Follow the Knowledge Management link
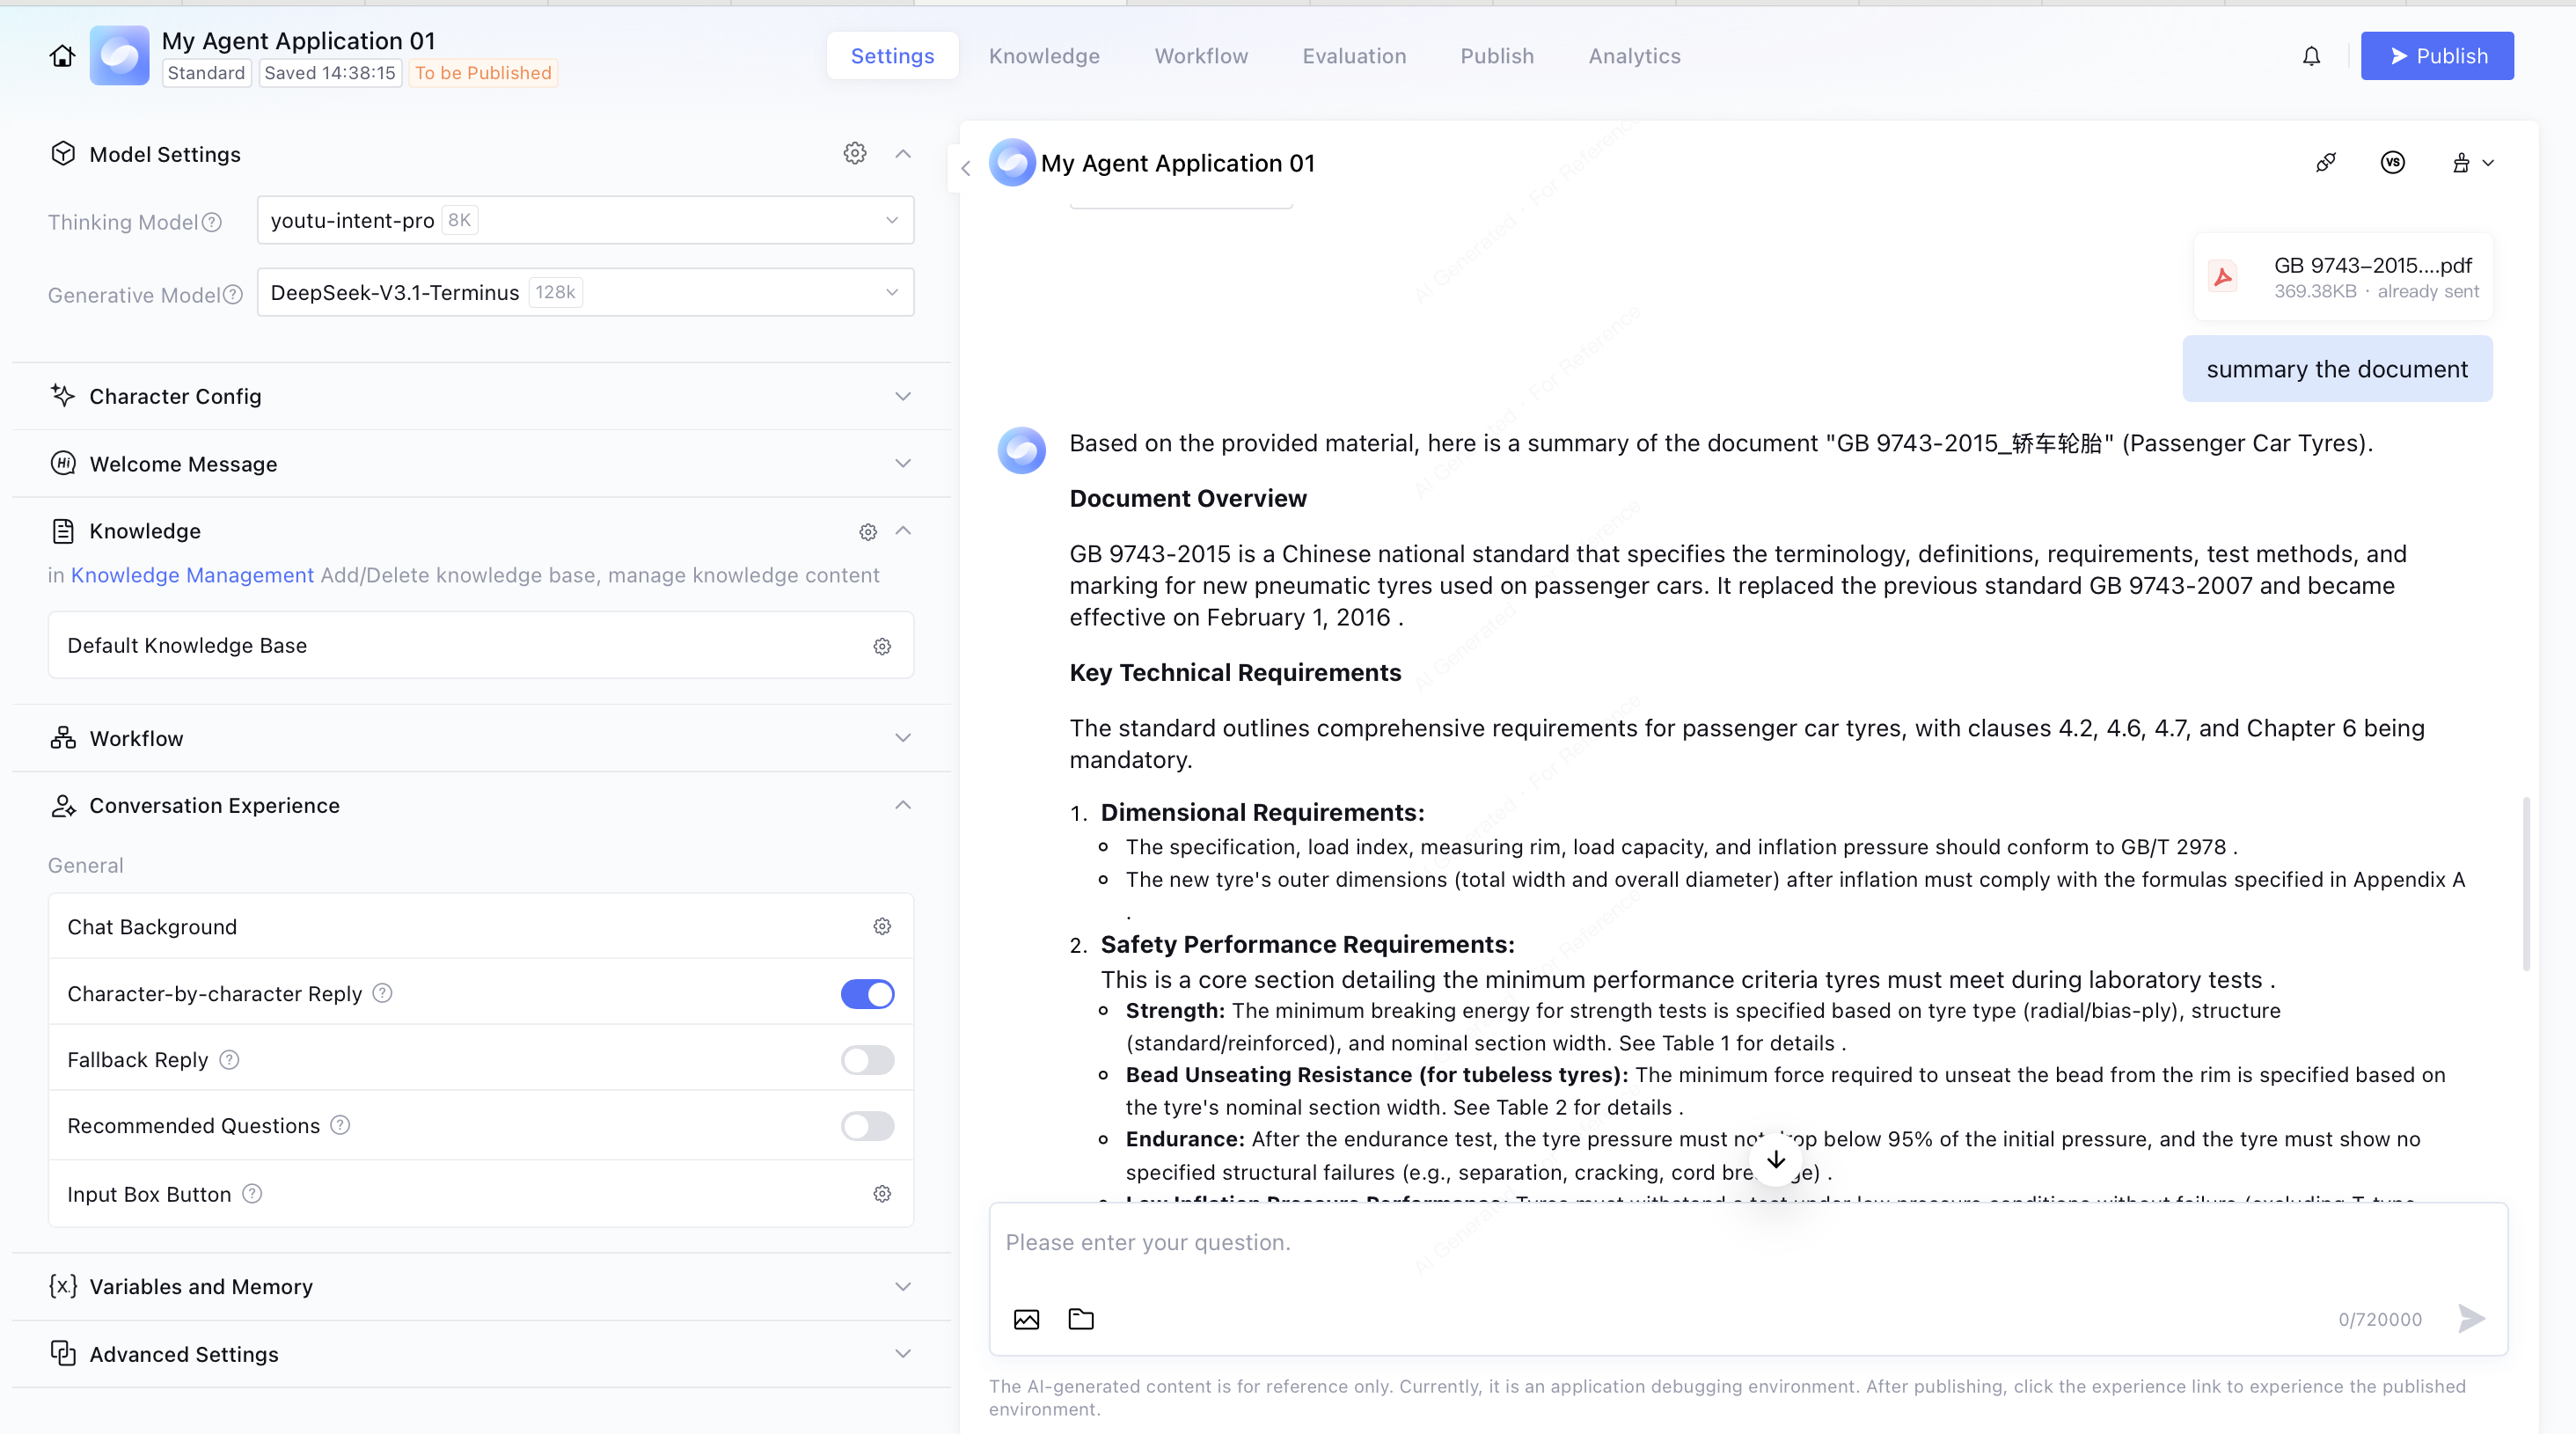 click(192, 575)
